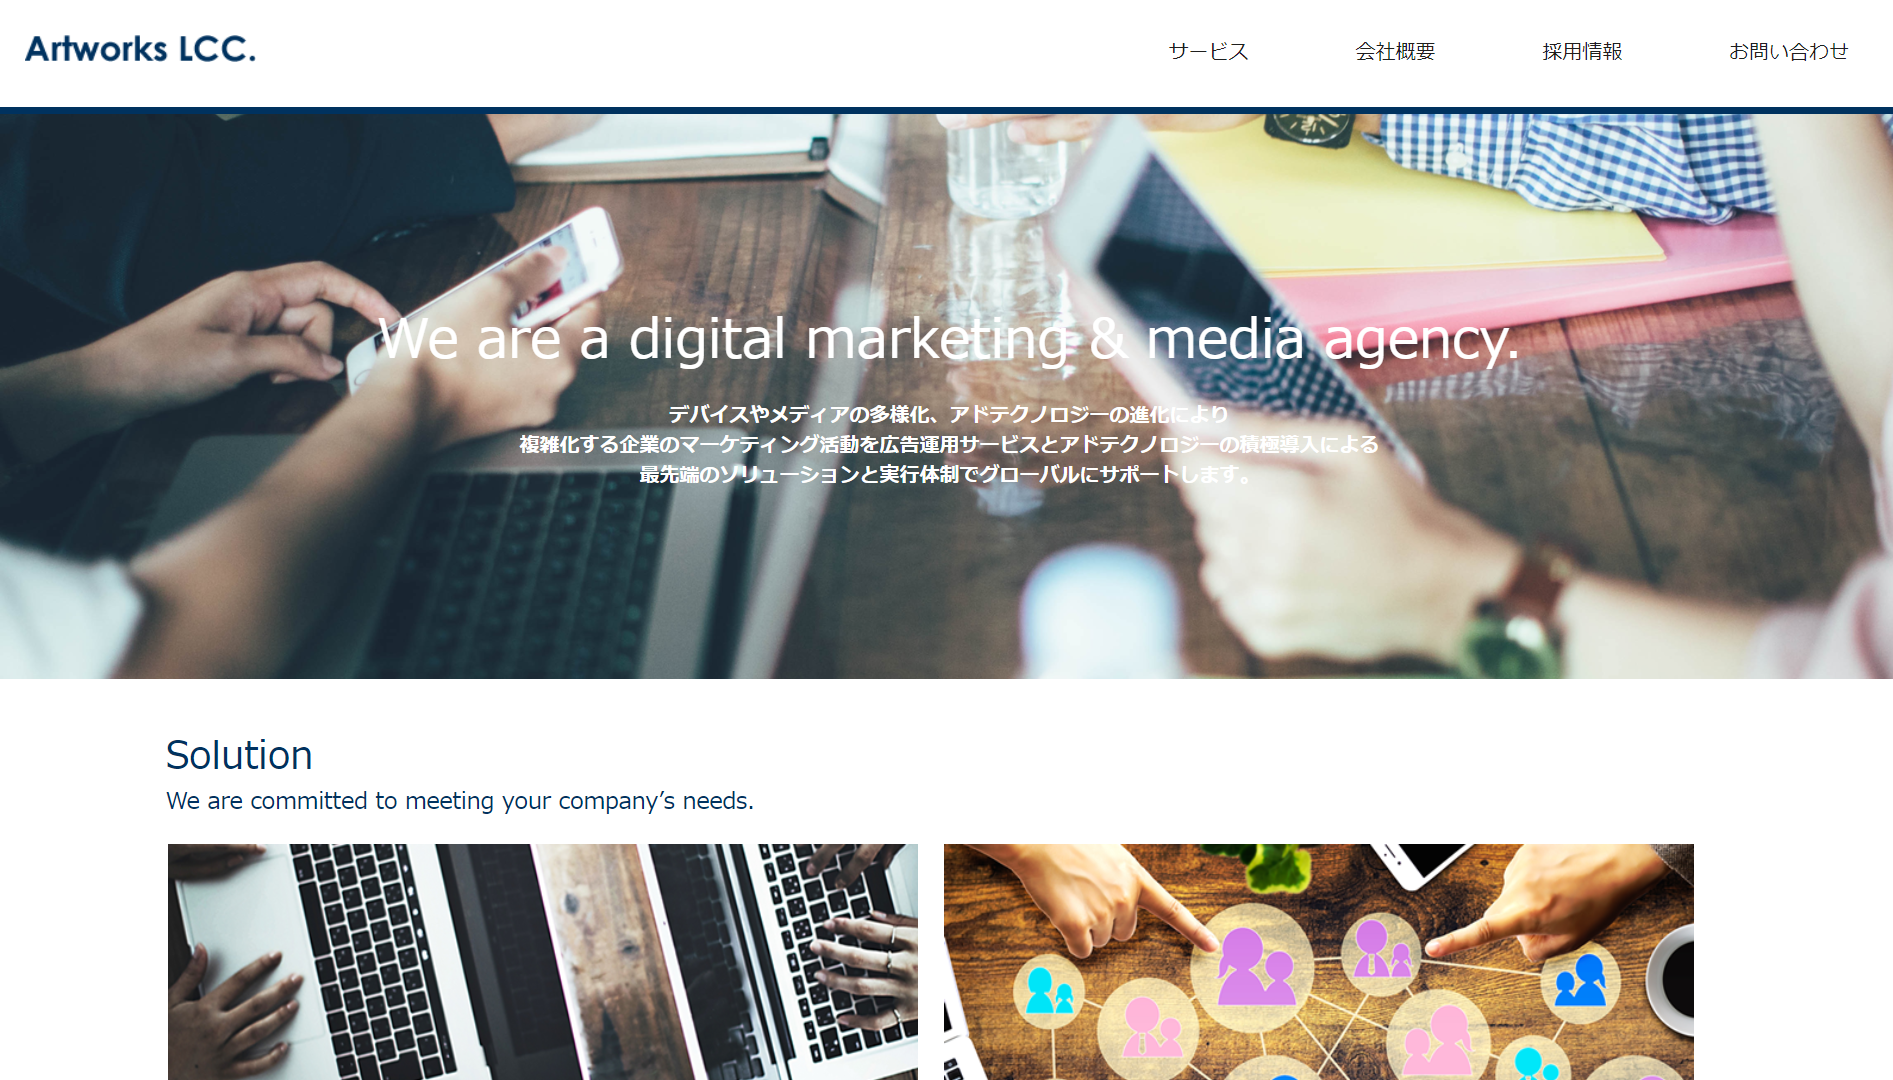
Task: Click the pink people icon at bottom right
Action: point(1437,1042)
